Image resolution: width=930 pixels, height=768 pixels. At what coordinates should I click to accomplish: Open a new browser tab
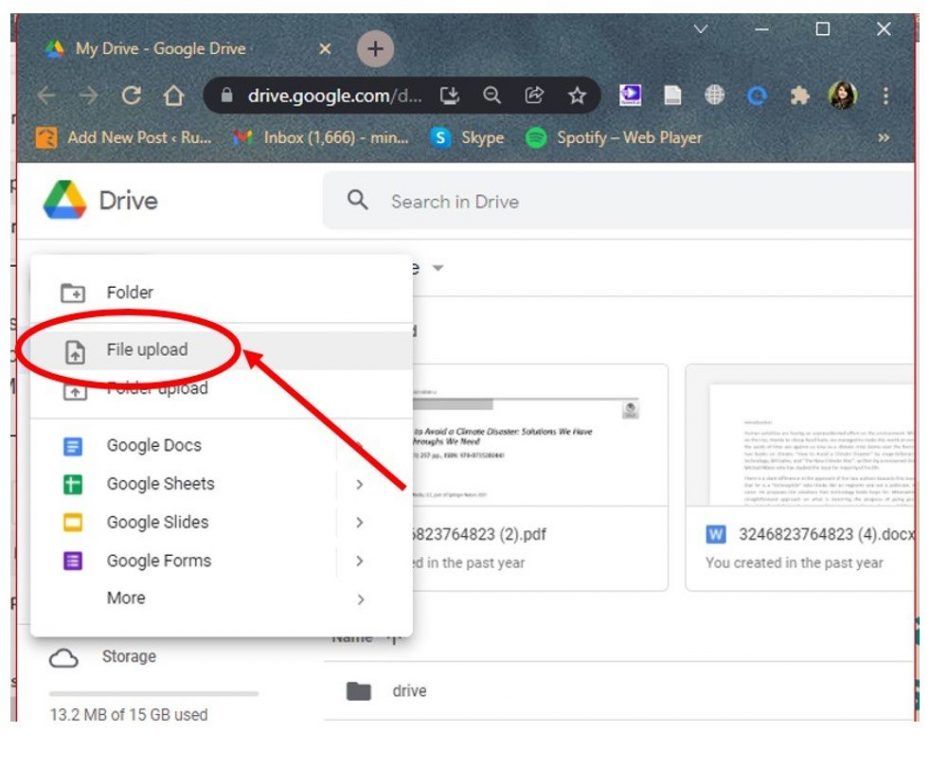[x=375, y=49]
